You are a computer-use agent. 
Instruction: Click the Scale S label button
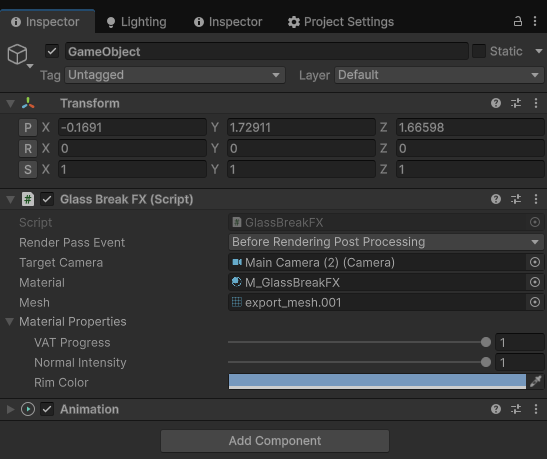pyautogui.click(x=28, y=170)
